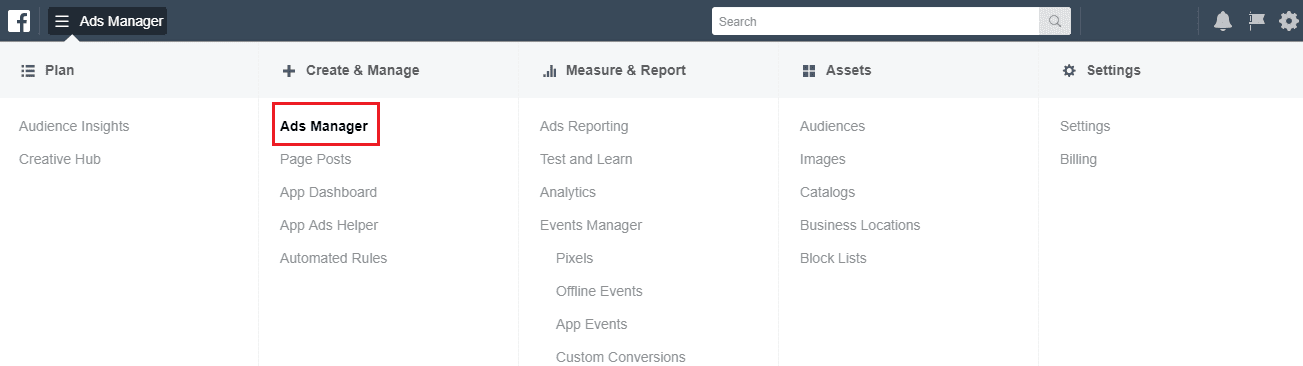
Task: Select the highlighted Ads Manager link
Action: [324, 126]
